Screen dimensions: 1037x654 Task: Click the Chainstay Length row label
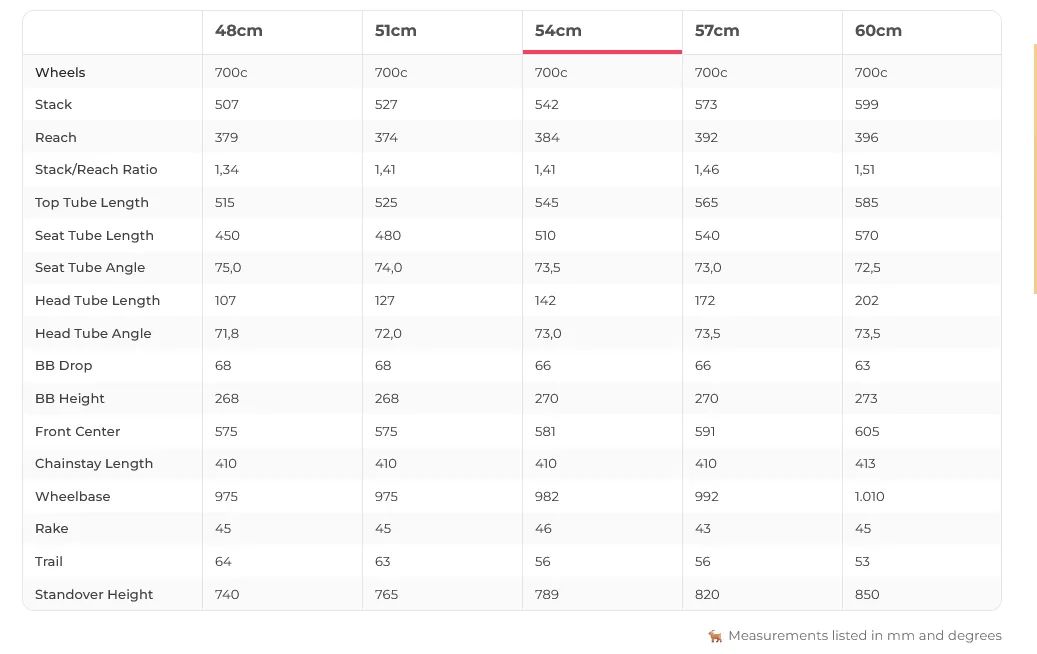pyautogui.click(x=94, y=464)
